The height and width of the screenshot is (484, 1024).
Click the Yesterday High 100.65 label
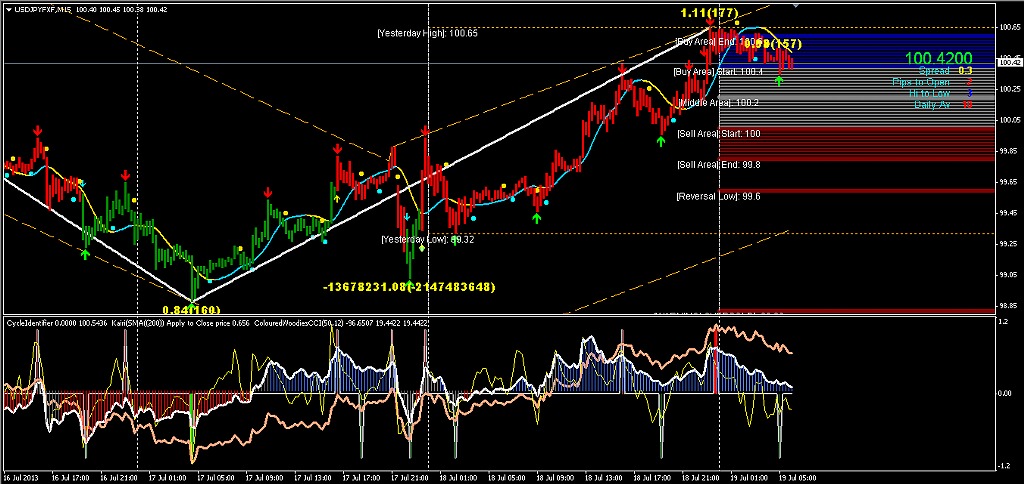(x=427, y=33)
